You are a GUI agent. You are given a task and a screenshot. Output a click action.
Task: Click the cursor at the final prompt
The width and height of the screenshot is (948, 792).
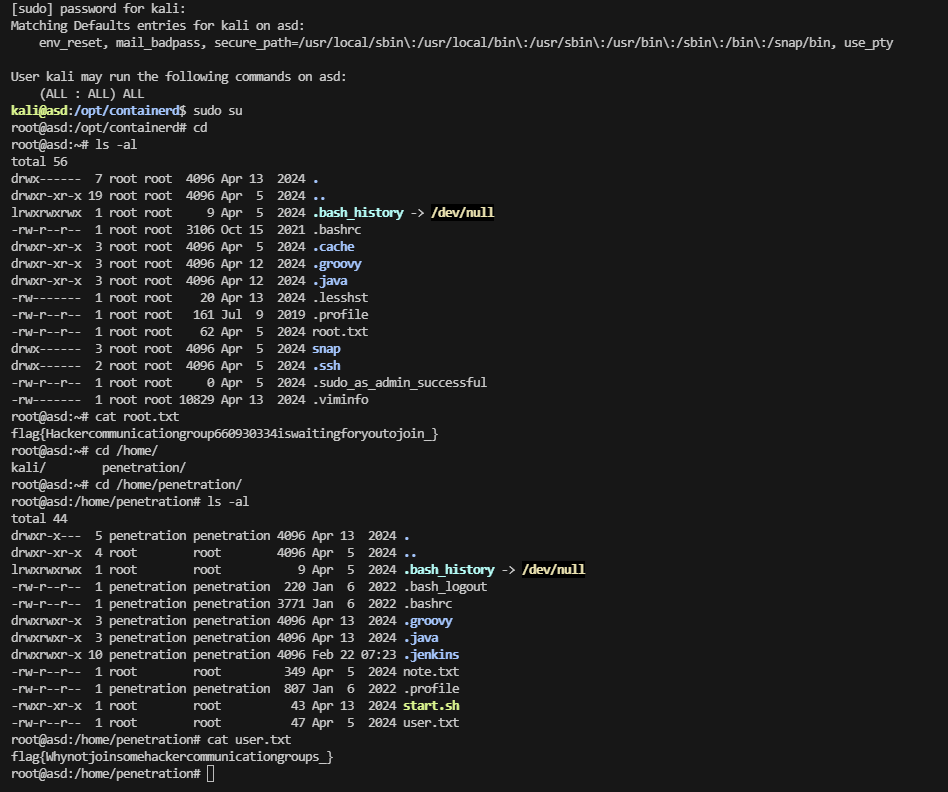coord(211,775)
